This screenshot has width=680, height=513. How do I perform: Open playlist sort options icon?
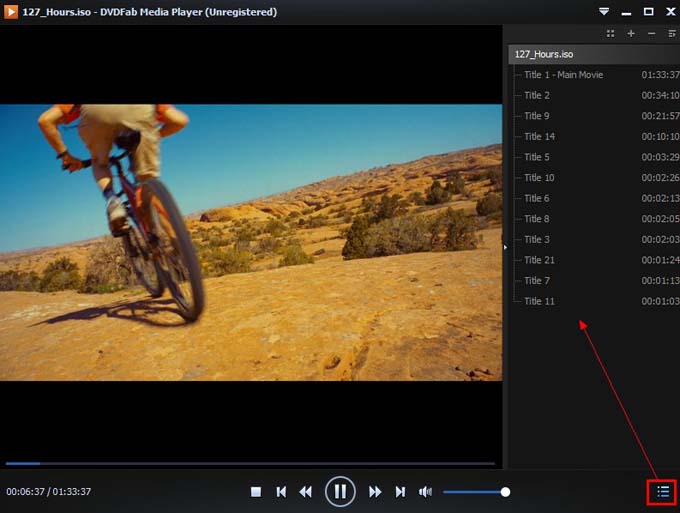click(x=672, y=33)
